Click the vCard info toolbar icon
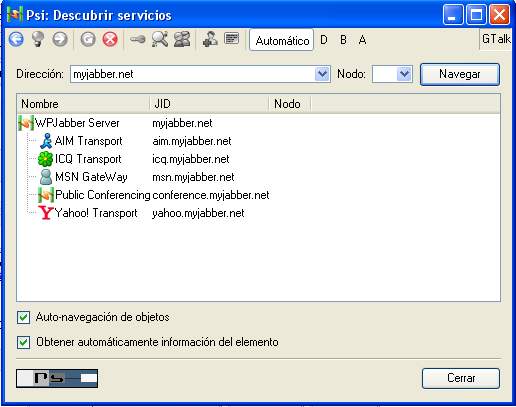Image resolution: width=516 pixels, height=407 pixels. pyautogui.click(x=232, y=38)
